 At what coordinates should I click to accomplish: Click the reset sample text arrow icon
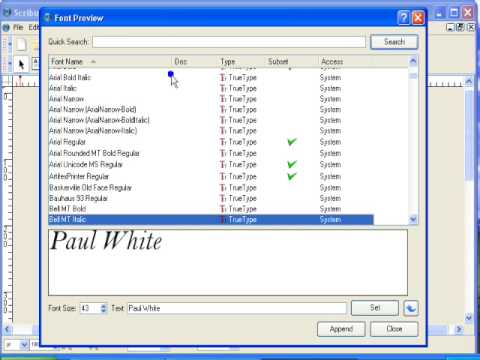coord(411,308)
